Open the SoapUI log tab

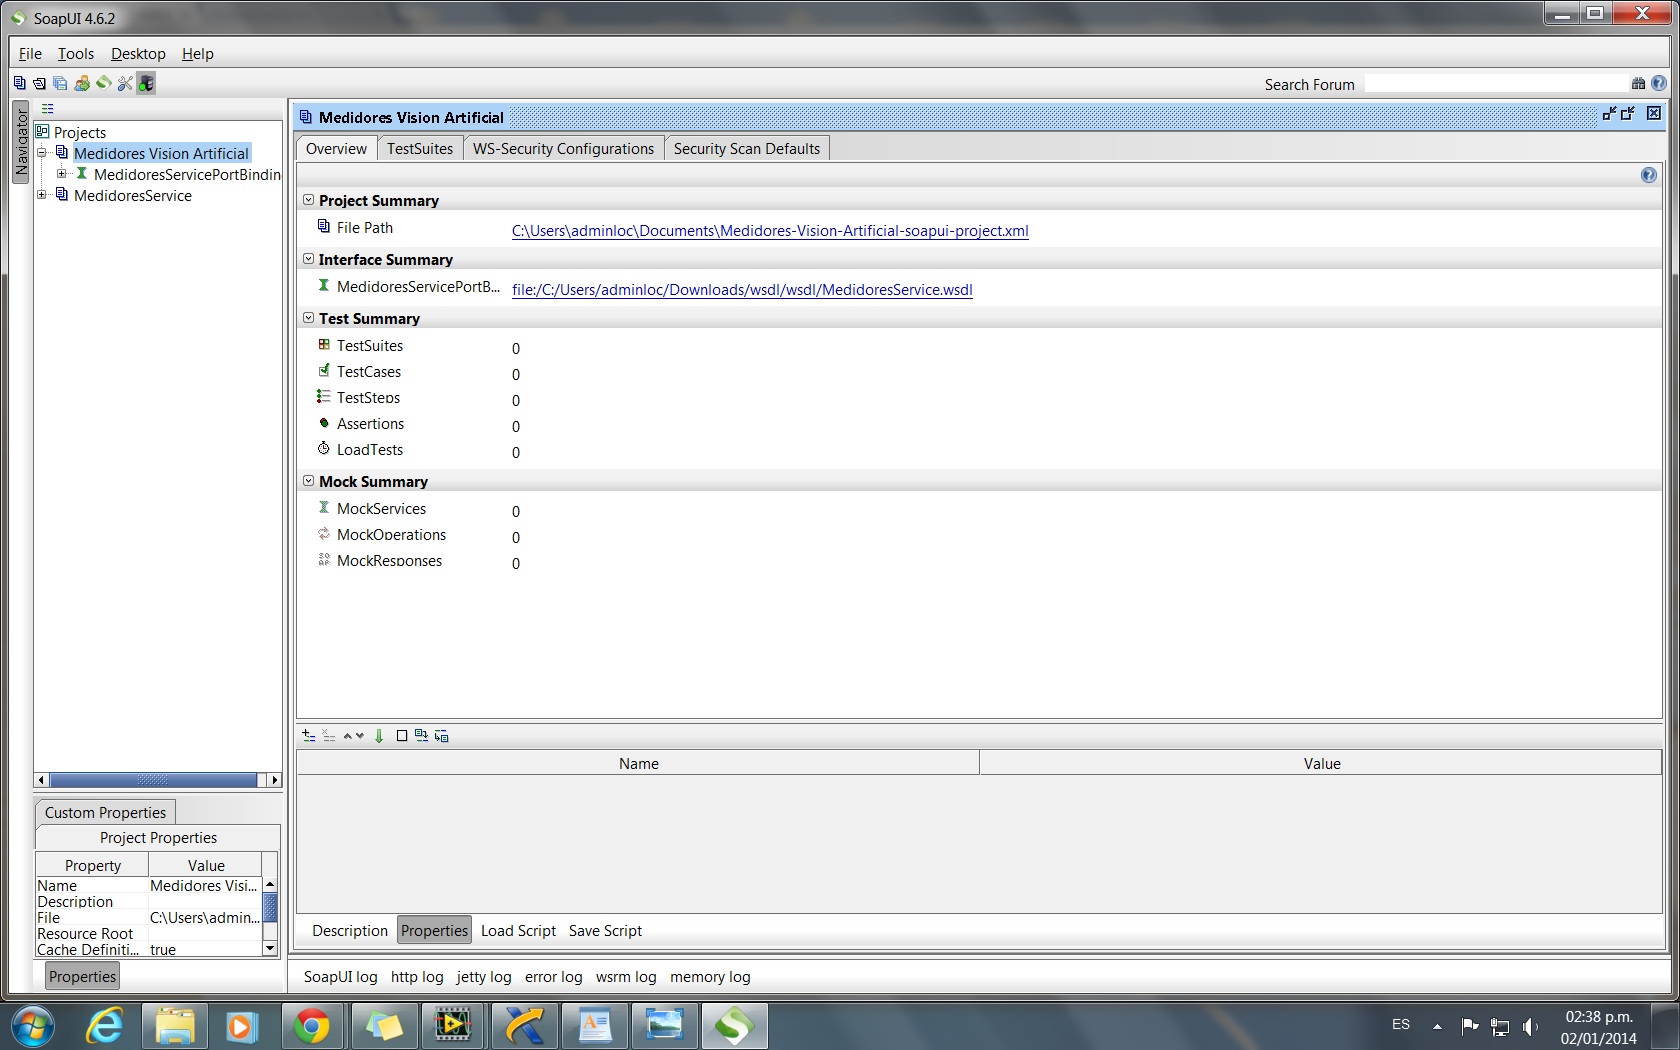[341, 977]
